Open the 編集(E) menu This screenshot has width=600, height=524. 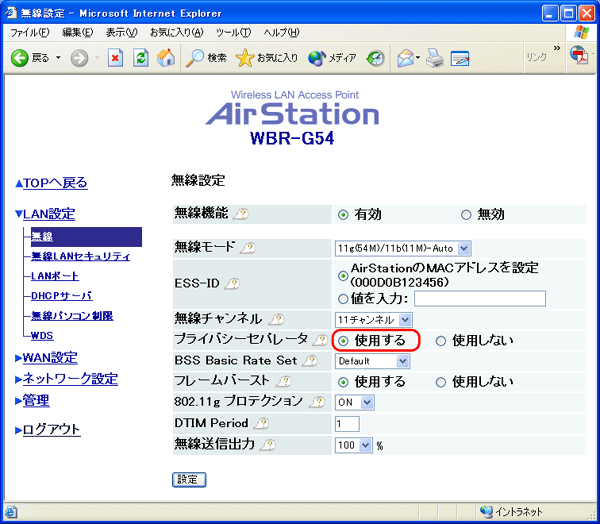point(78,33)
